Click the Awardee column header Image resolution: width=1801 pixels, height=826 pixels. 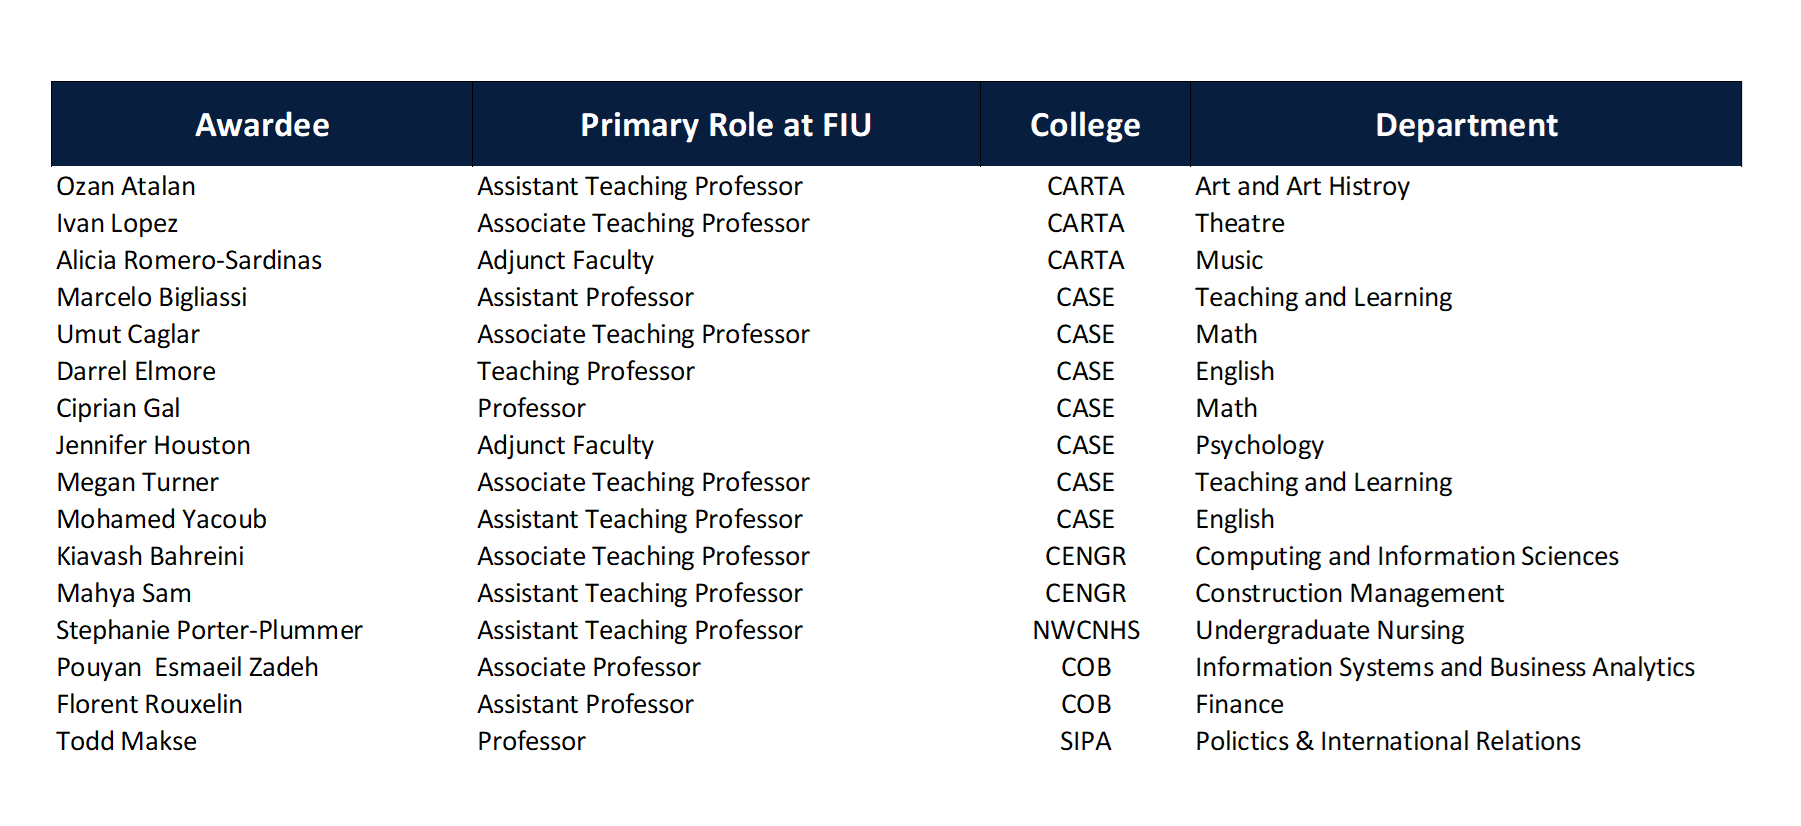[262, 125]
